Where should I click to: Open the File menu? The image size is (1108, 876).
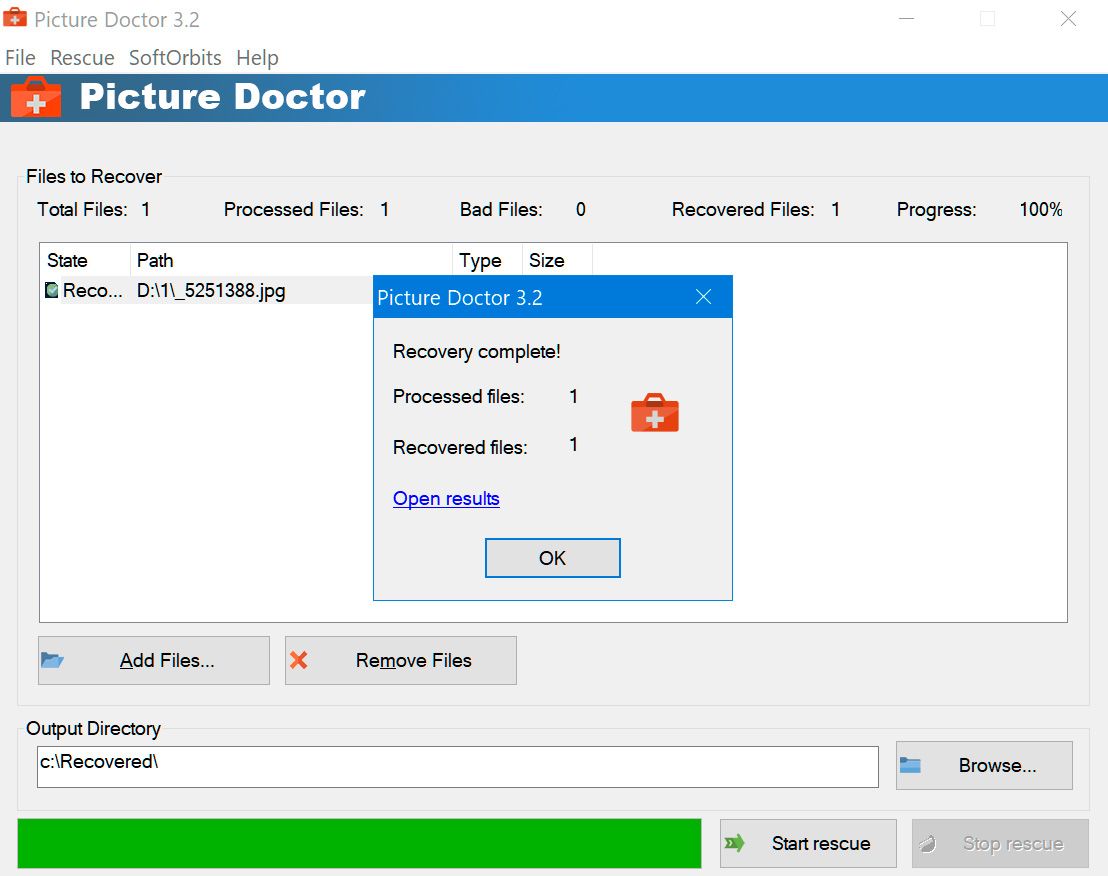click(x=20, y=58)
